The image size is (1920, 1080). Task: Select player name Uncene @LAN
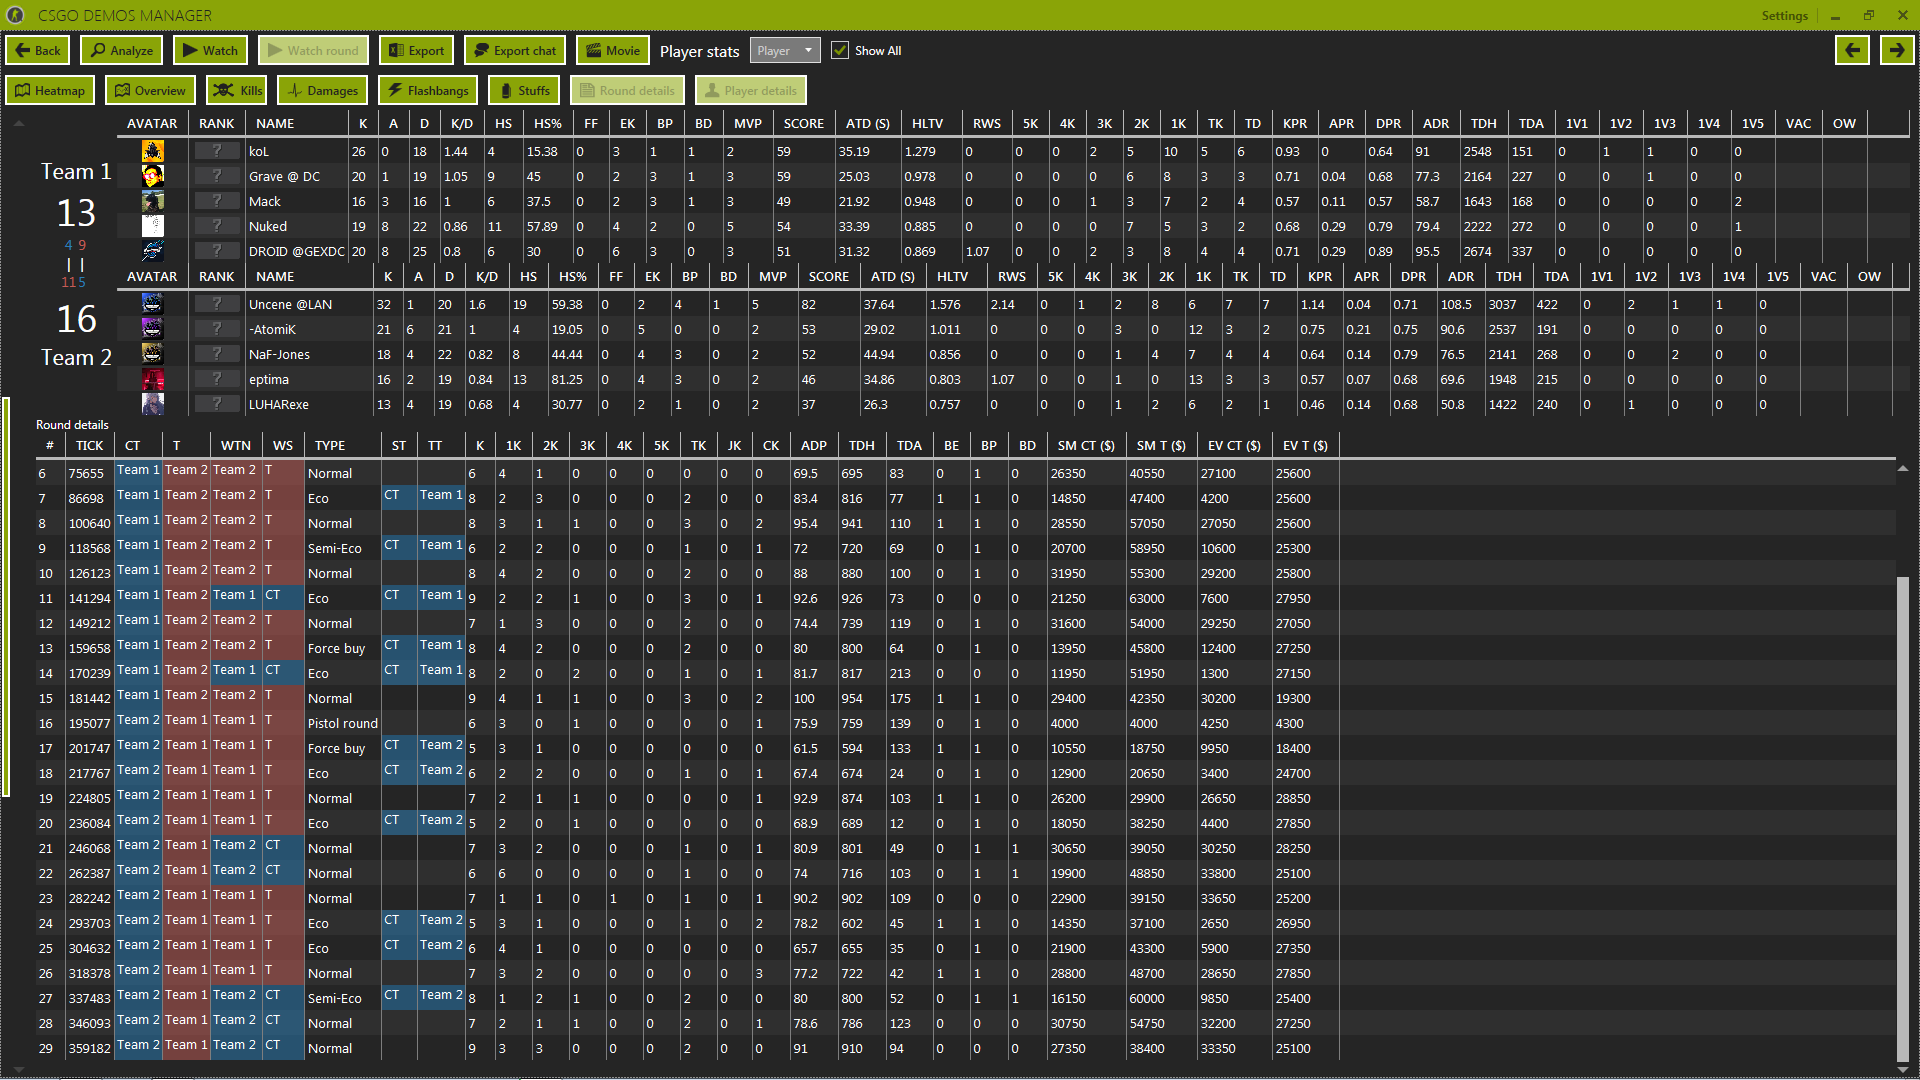[x=290, y=305]
